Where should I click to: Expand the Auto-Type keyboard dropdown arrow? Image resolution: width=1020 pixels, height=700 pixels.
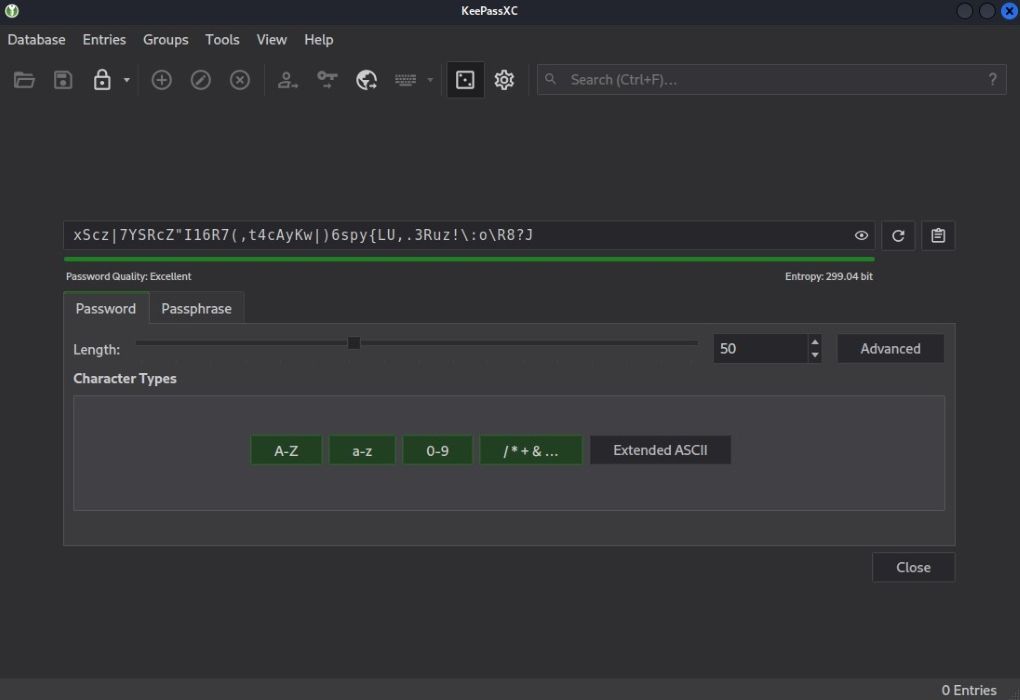(x=431, y=80)
